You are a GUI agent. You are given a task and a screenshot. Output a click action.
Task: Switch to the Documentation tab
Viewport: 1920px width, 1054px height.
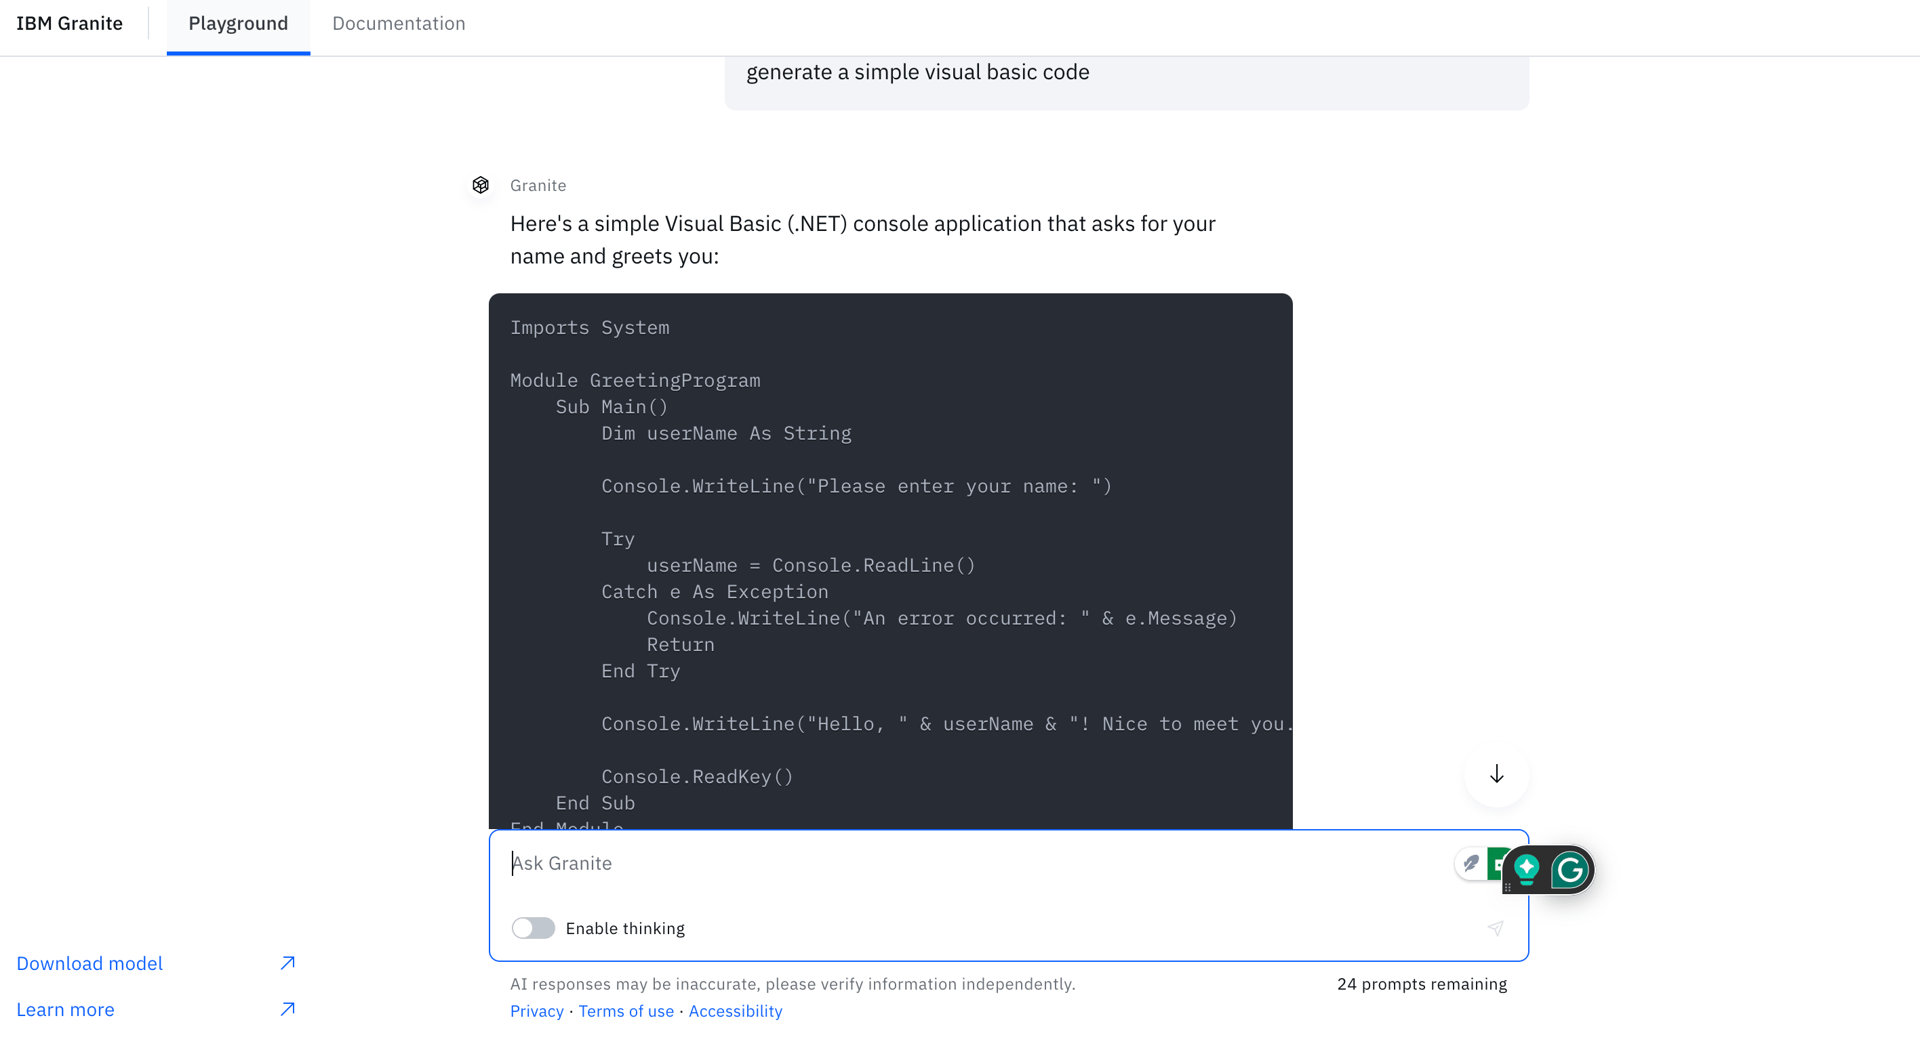[x=398, y=23]
